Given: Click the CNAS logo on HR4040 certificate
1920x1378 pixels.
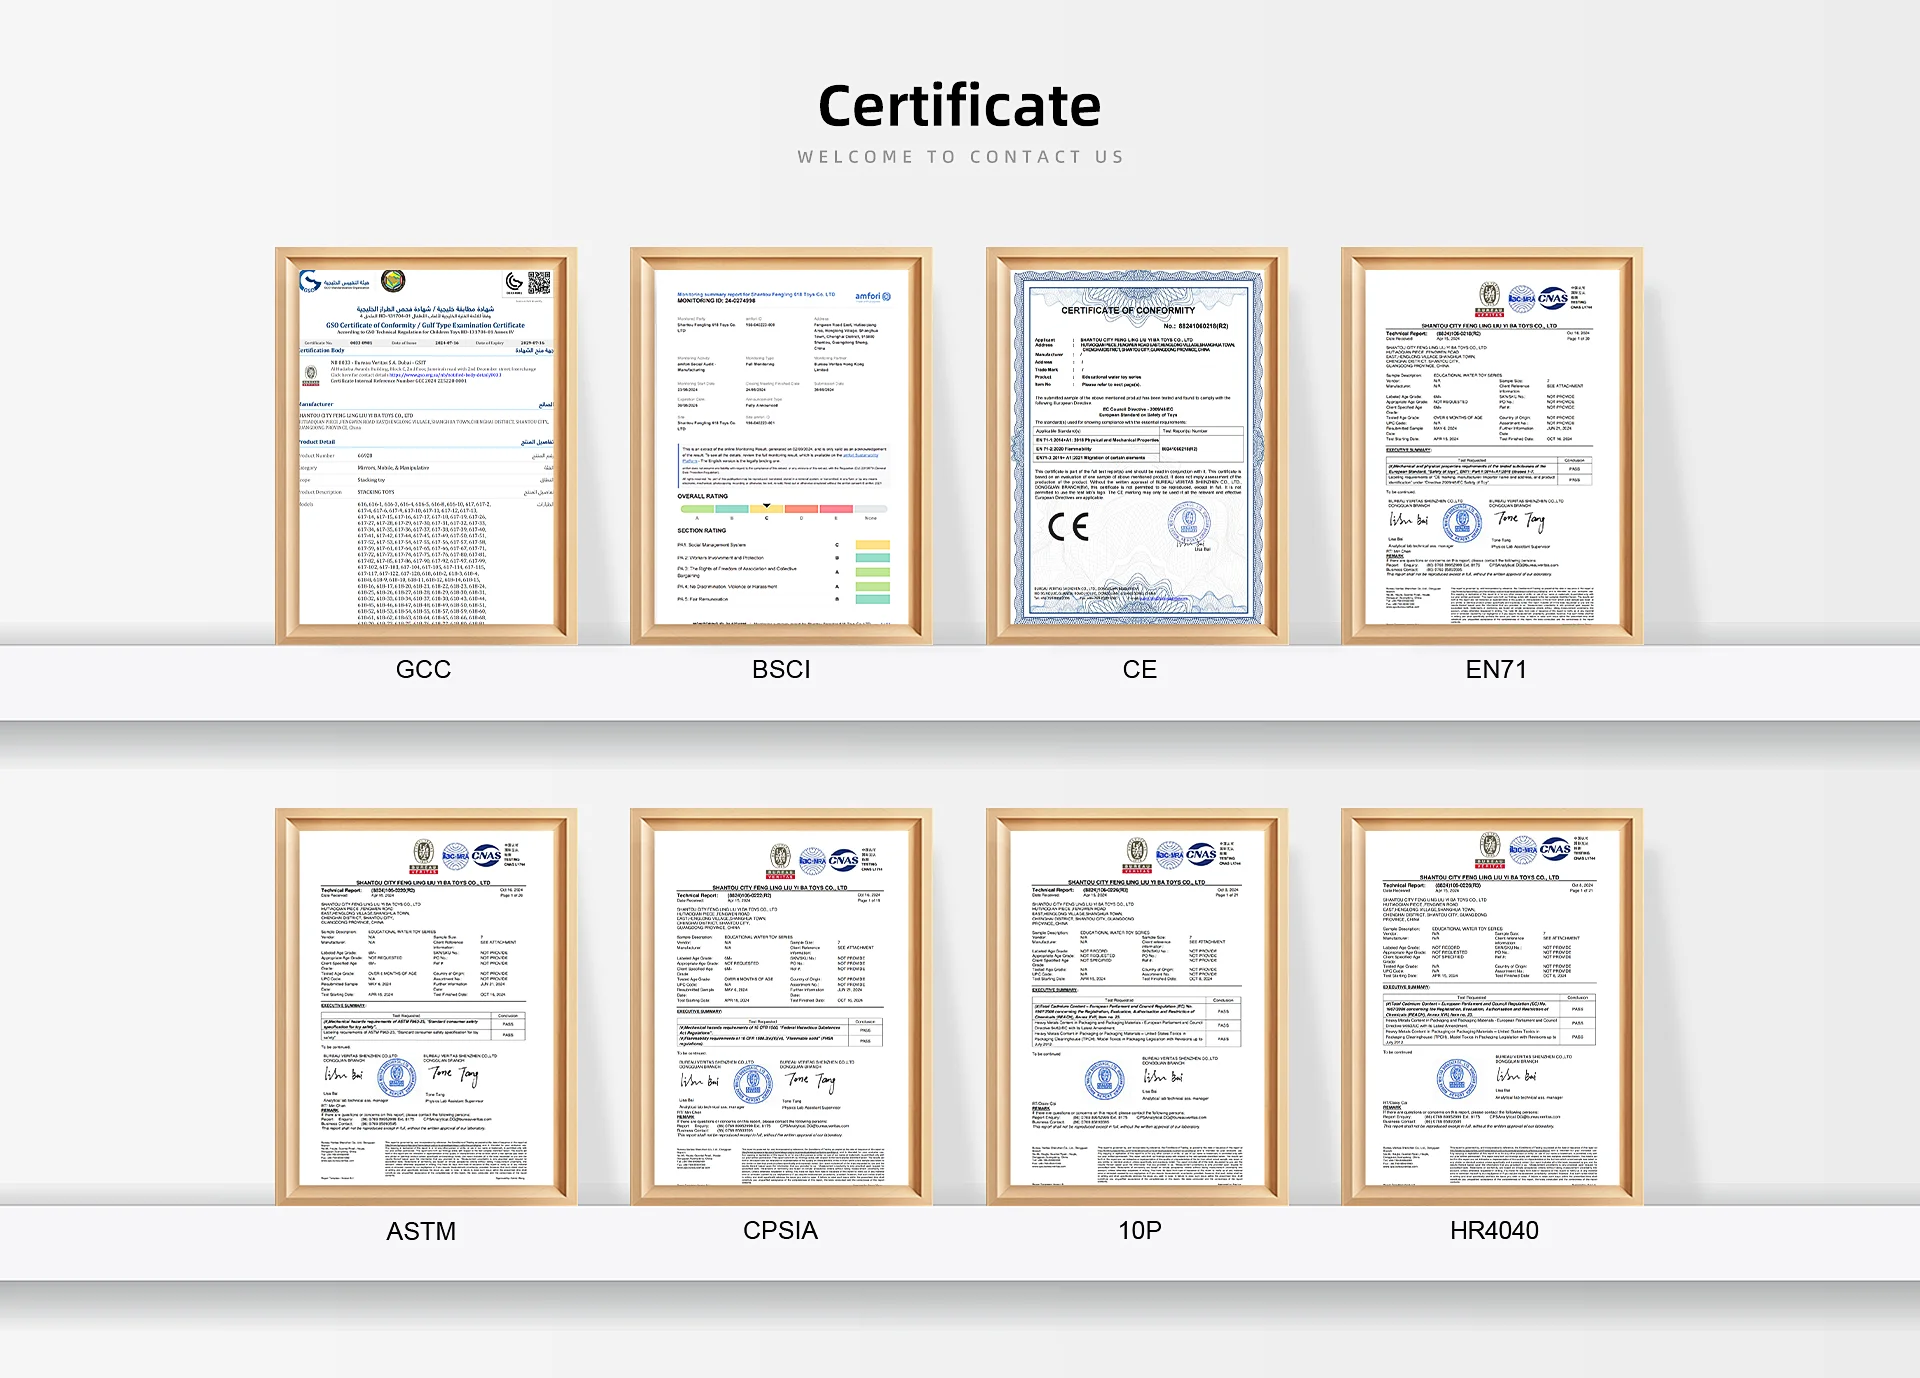Looking at the screenshot, I should pos(1554,849).
